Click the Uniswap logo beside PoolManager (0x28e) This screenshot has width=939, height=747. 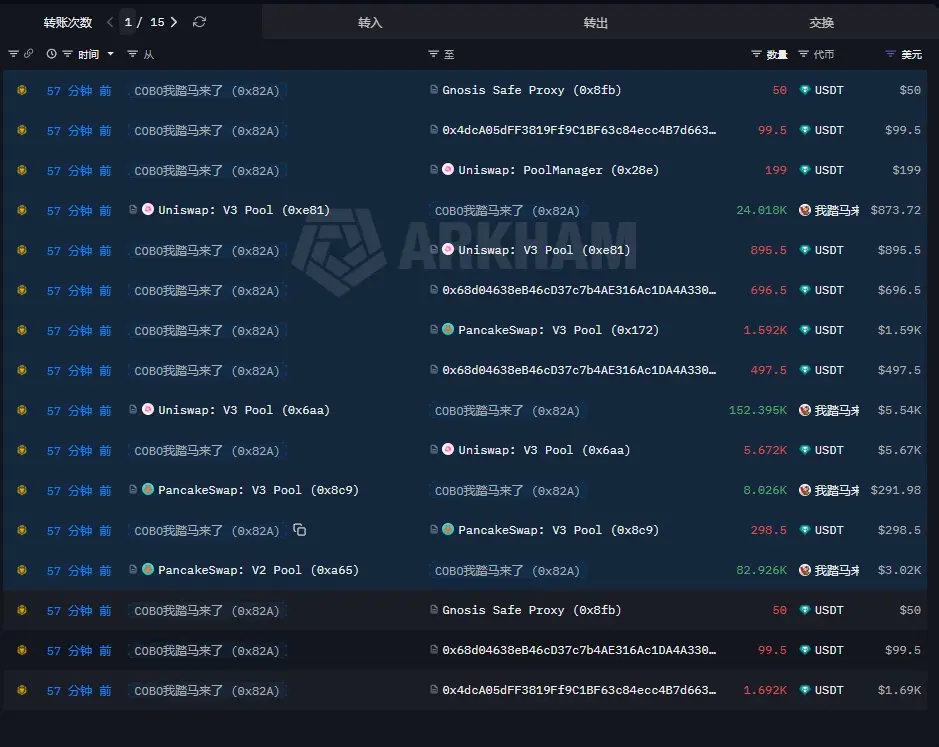pos(448,170)
